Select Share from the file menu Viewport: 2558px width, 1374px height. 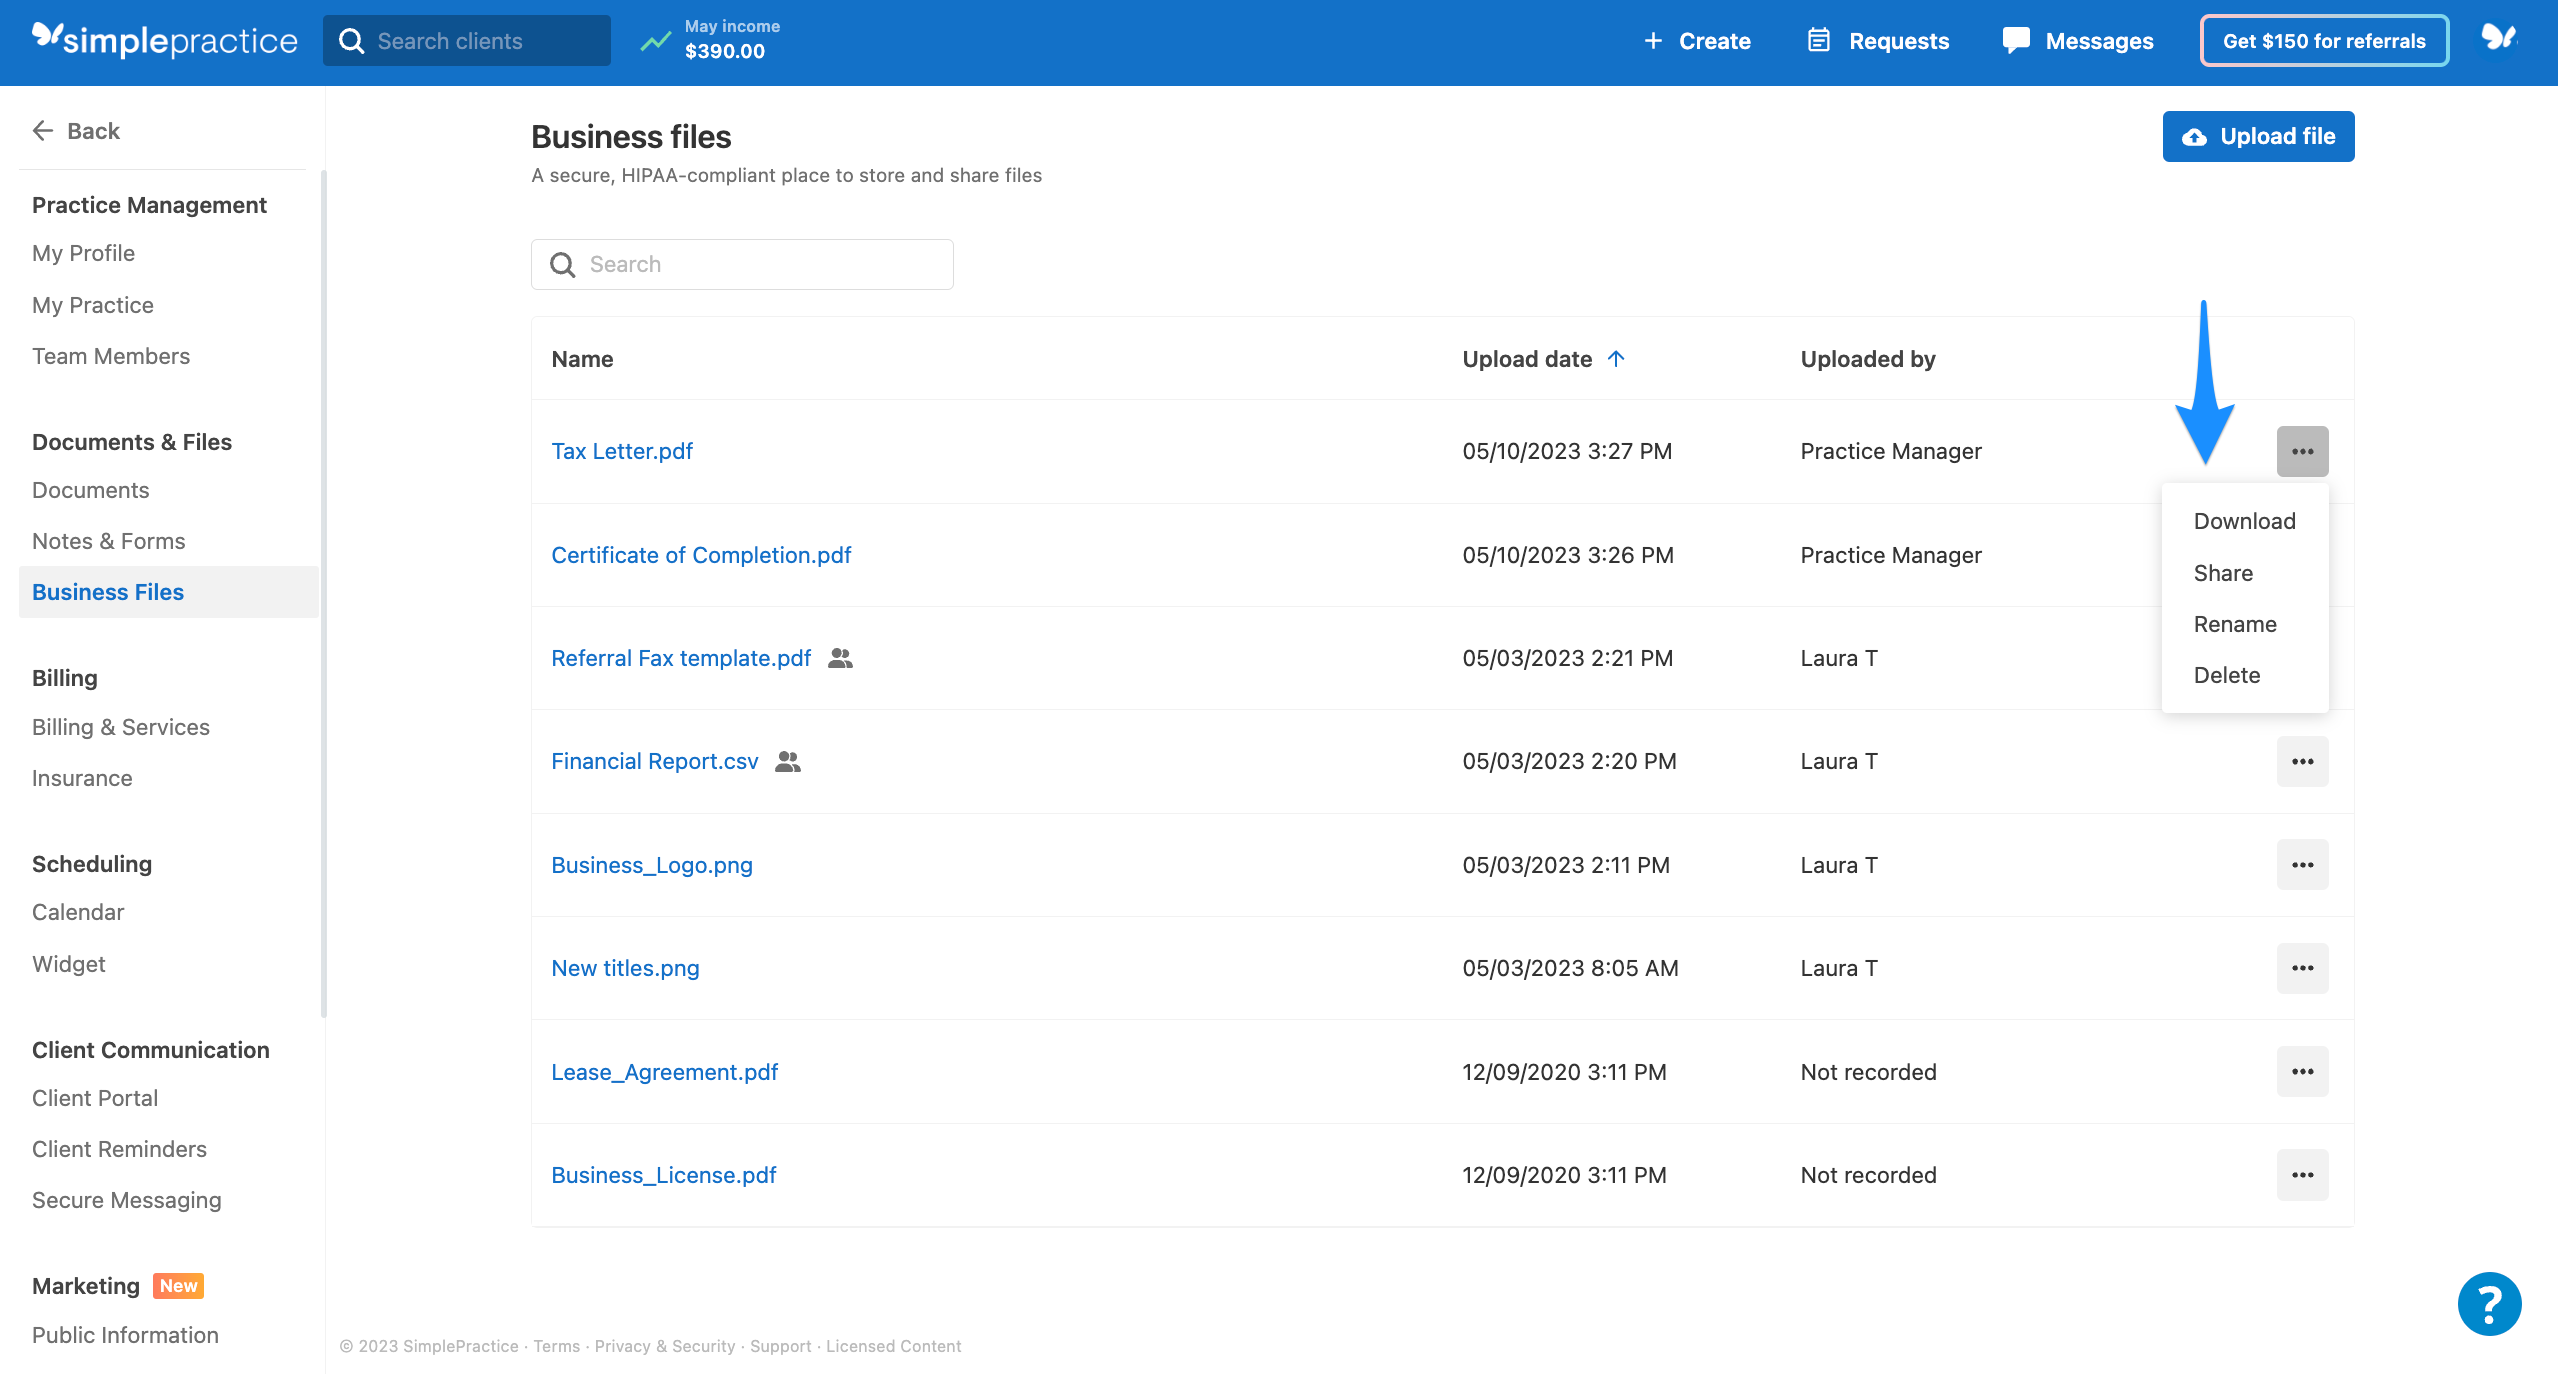tap(2244, 573)
